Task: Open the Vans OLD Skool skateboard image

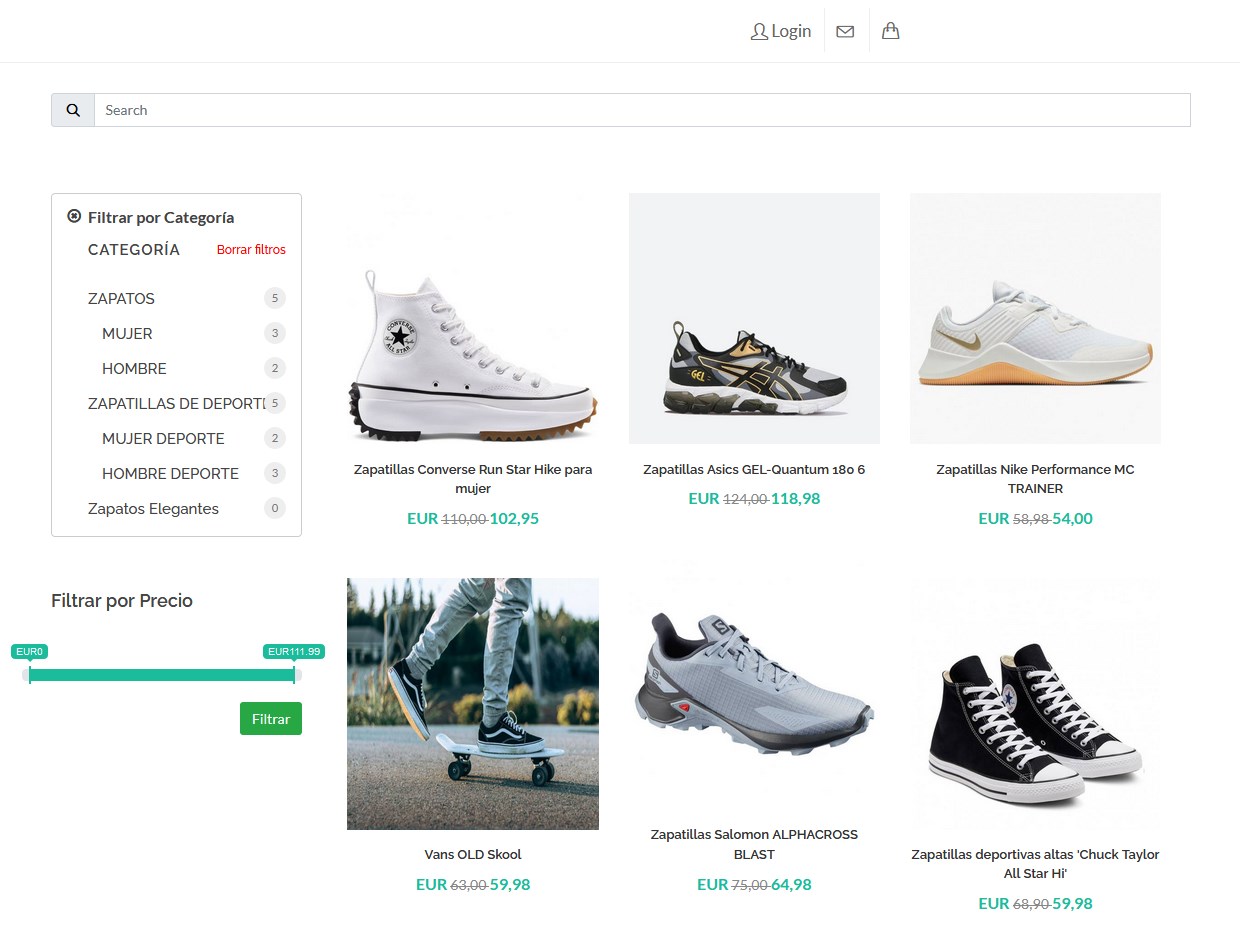Action: click(x=473, y=703)
